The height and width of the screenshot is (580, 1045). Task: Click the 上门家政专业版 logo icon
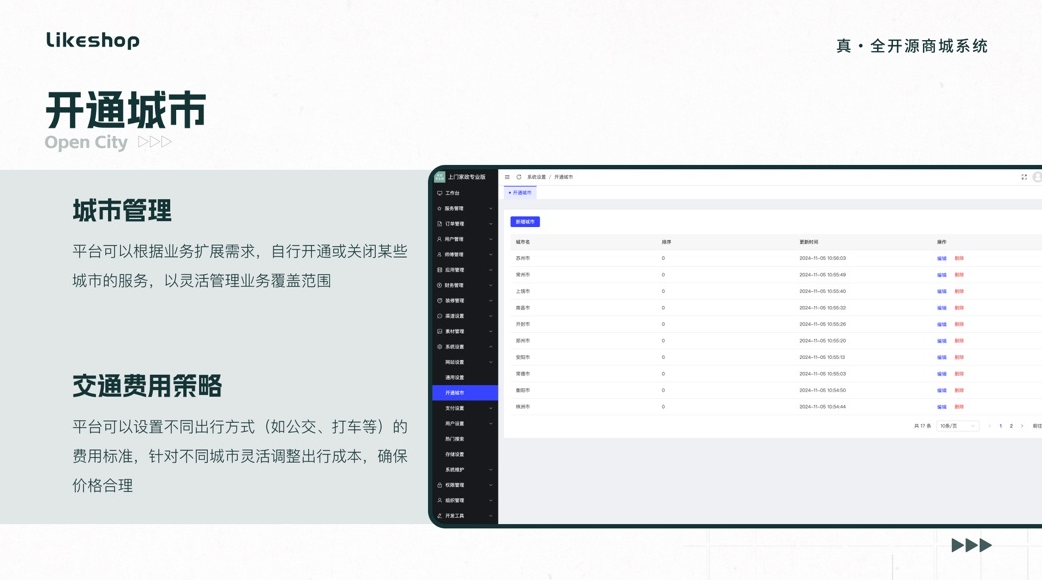[x=440, y=177]
